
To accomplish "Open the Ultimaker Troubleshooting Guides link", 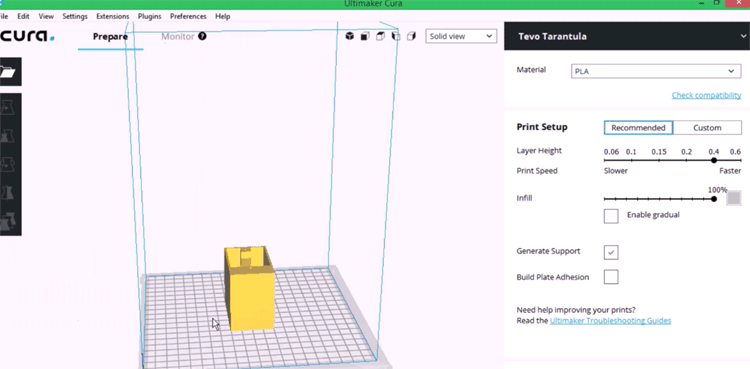I will [x=610, y=321].
